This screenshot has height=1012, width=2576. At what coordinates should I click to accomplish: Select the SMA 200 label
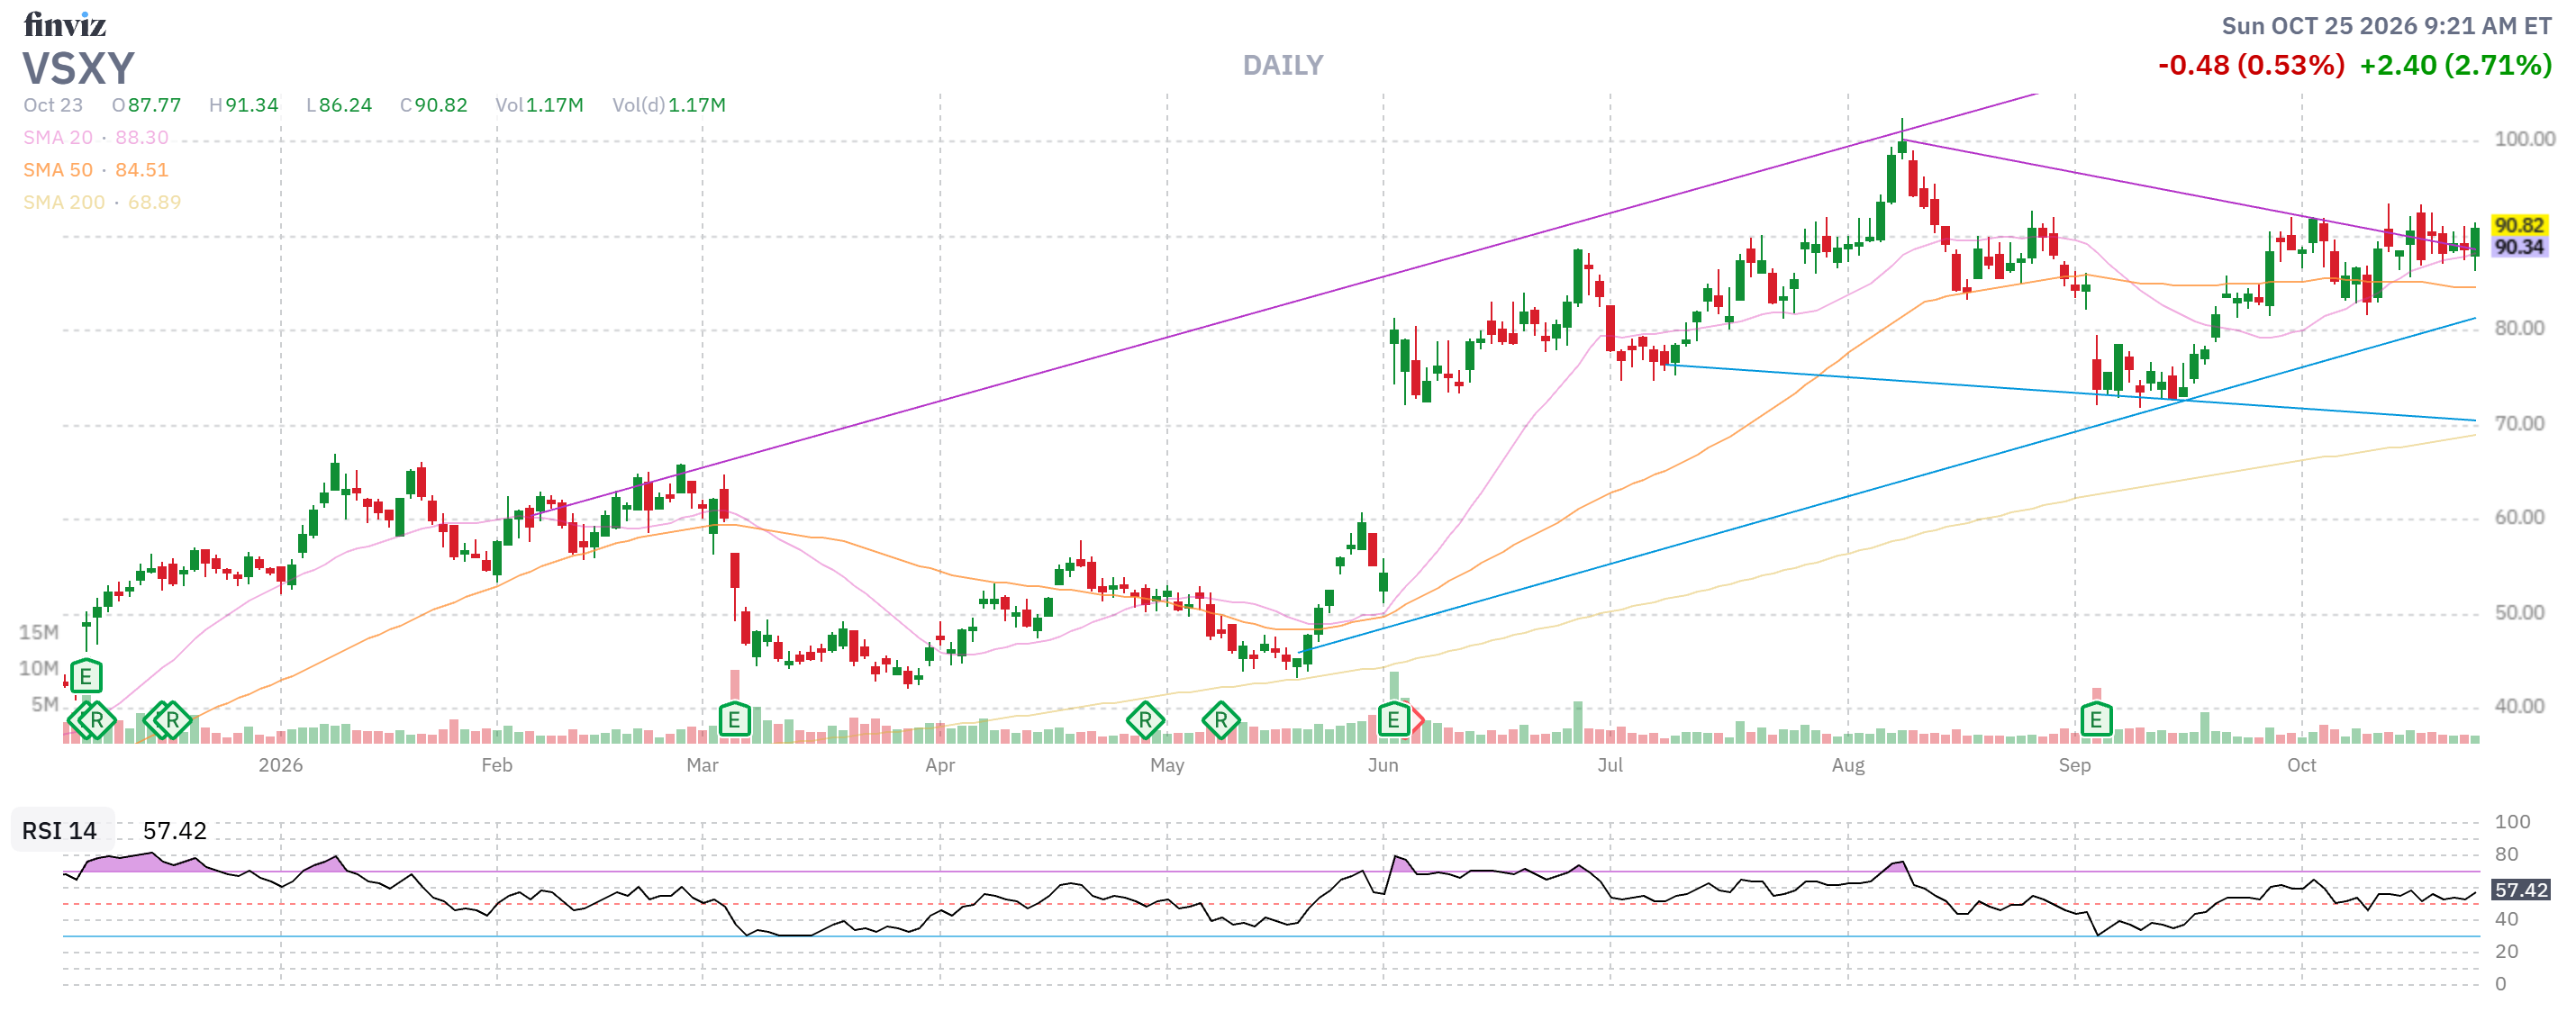pos(64,202)
